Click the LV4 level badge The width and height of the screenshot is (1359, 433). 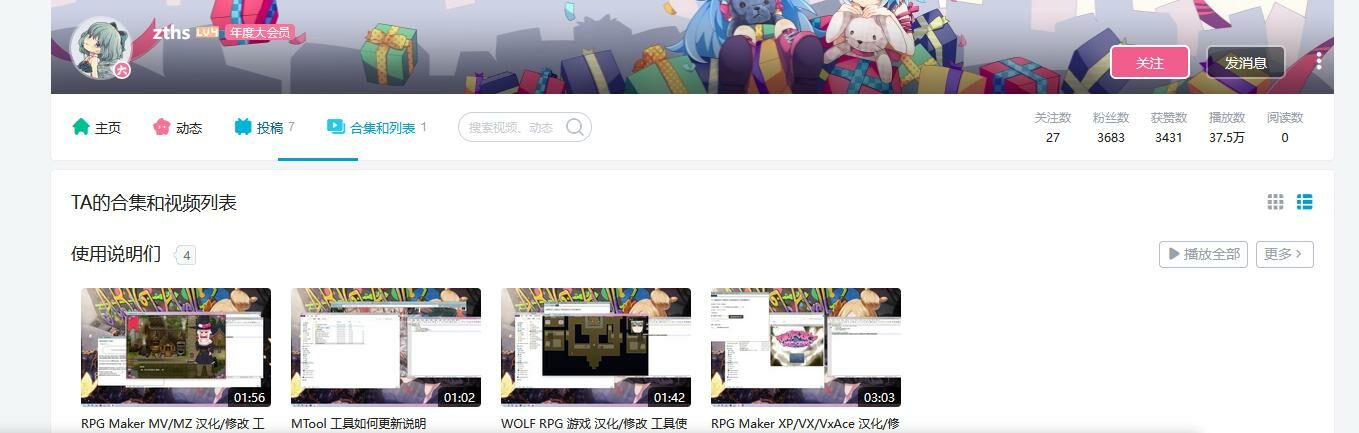click(207, 32)
